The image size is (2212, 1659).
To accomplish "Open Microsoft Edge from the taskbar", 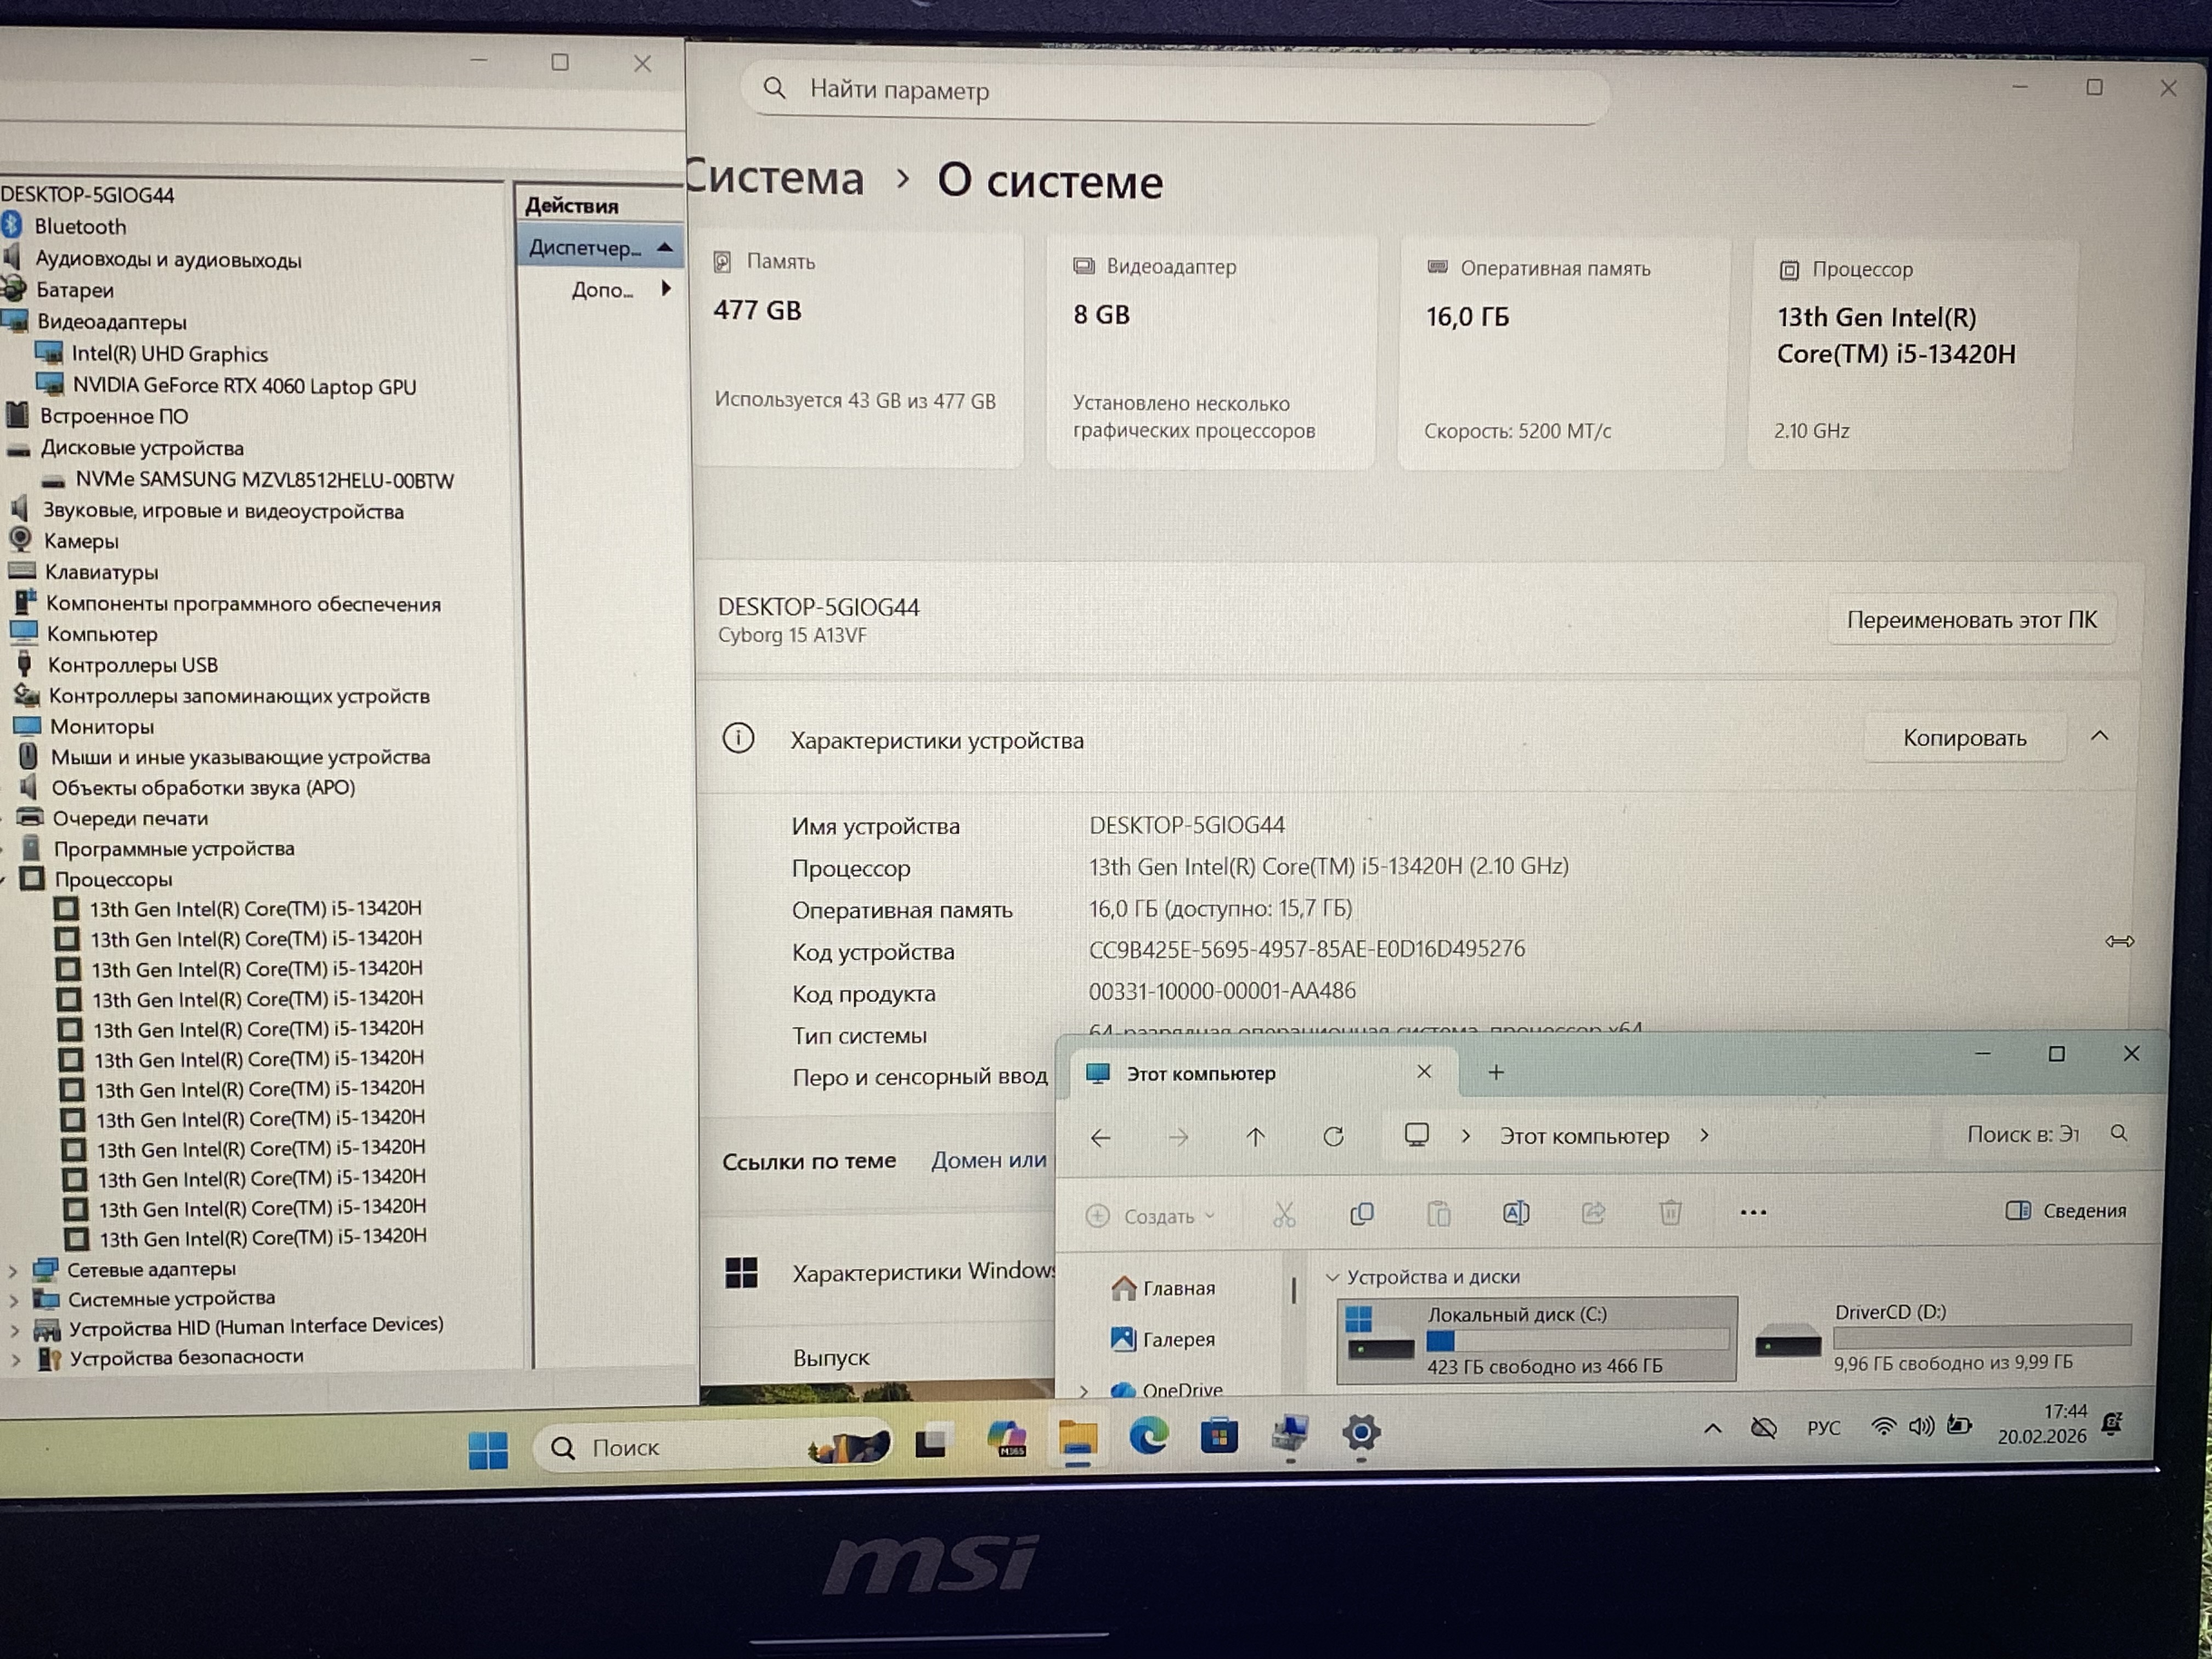I will coord(1148,1437).
